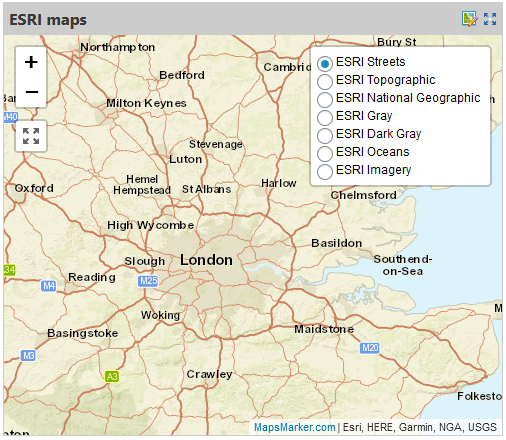
Task: Pick the ESRI Oceans basemap
Action: (325, 153)
